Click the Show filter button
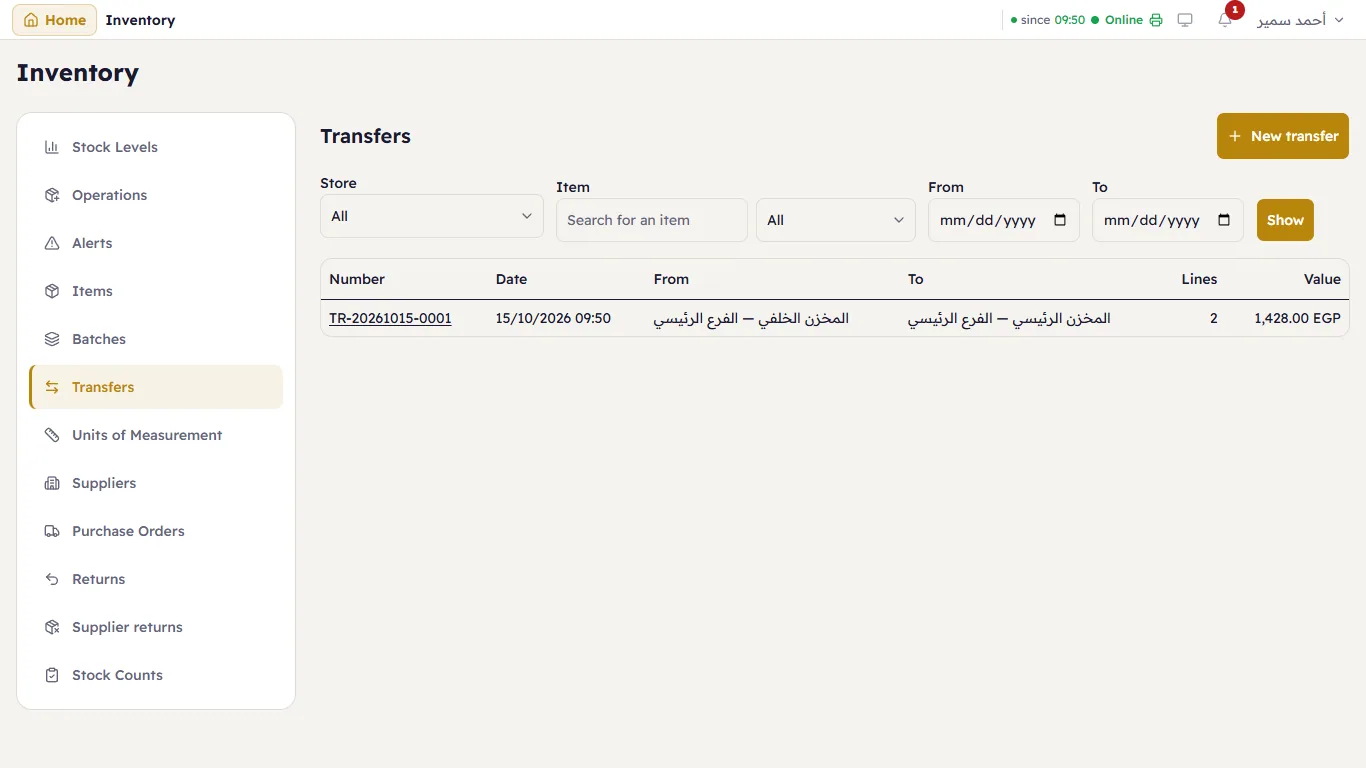Screen dimensions: 1366x768 (1285, 220)
